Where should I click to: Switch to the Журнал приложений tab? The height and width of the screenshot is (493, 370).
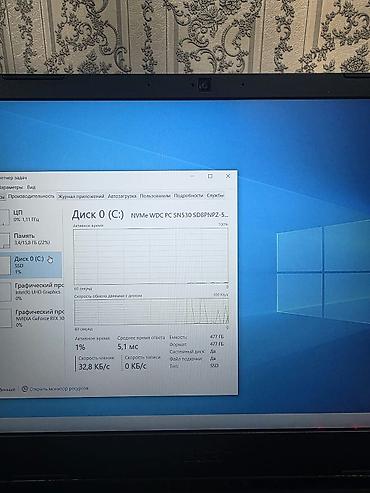coord(81,196)
